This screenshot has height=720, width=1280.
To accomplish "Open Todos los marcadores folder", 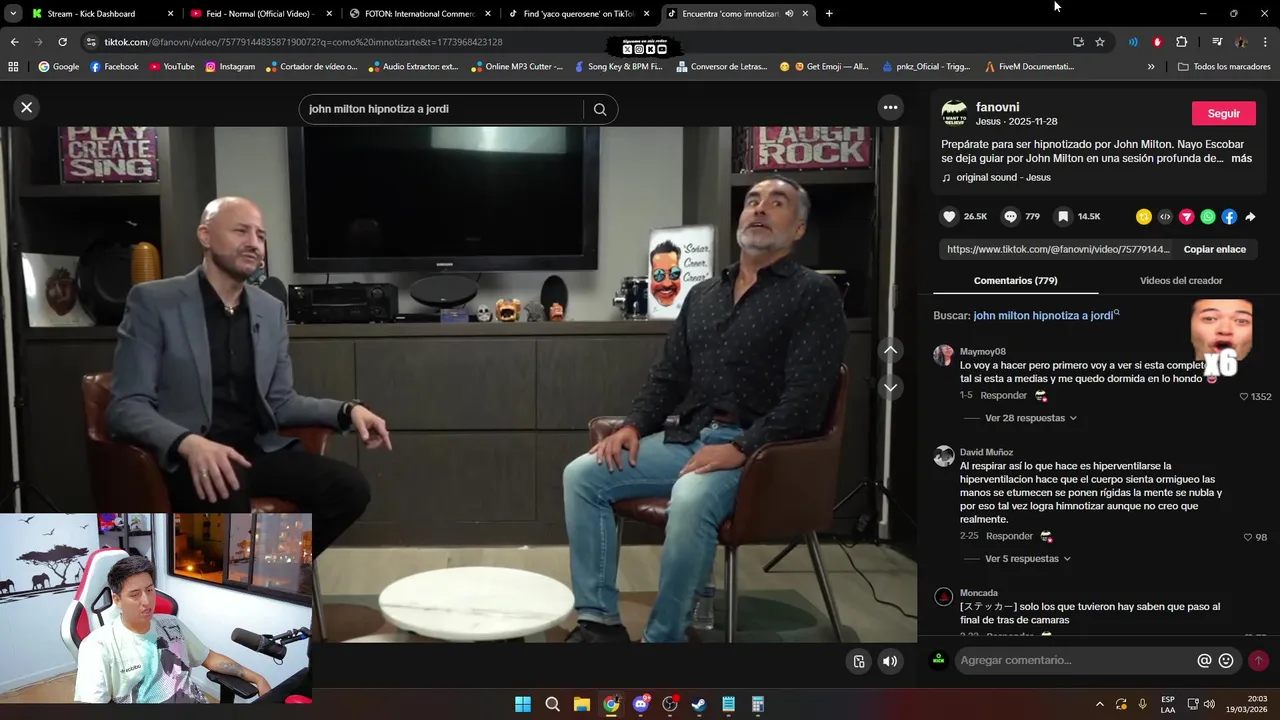I will click(1224, 67).
